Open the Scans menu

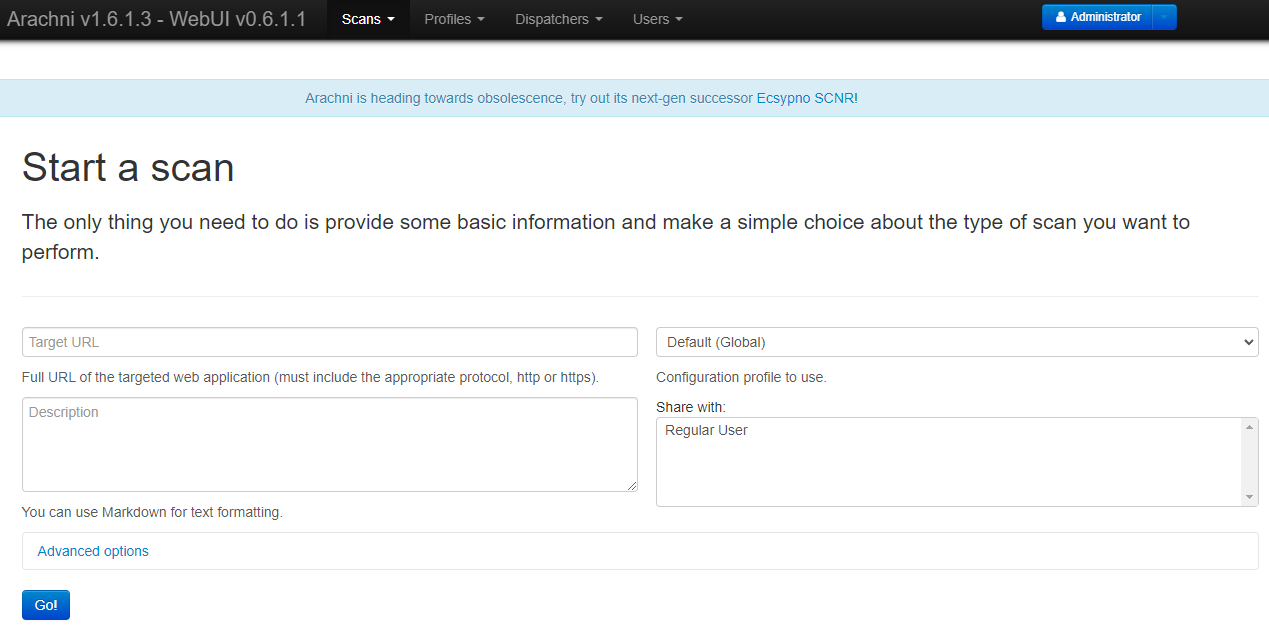tap(367, 19)
